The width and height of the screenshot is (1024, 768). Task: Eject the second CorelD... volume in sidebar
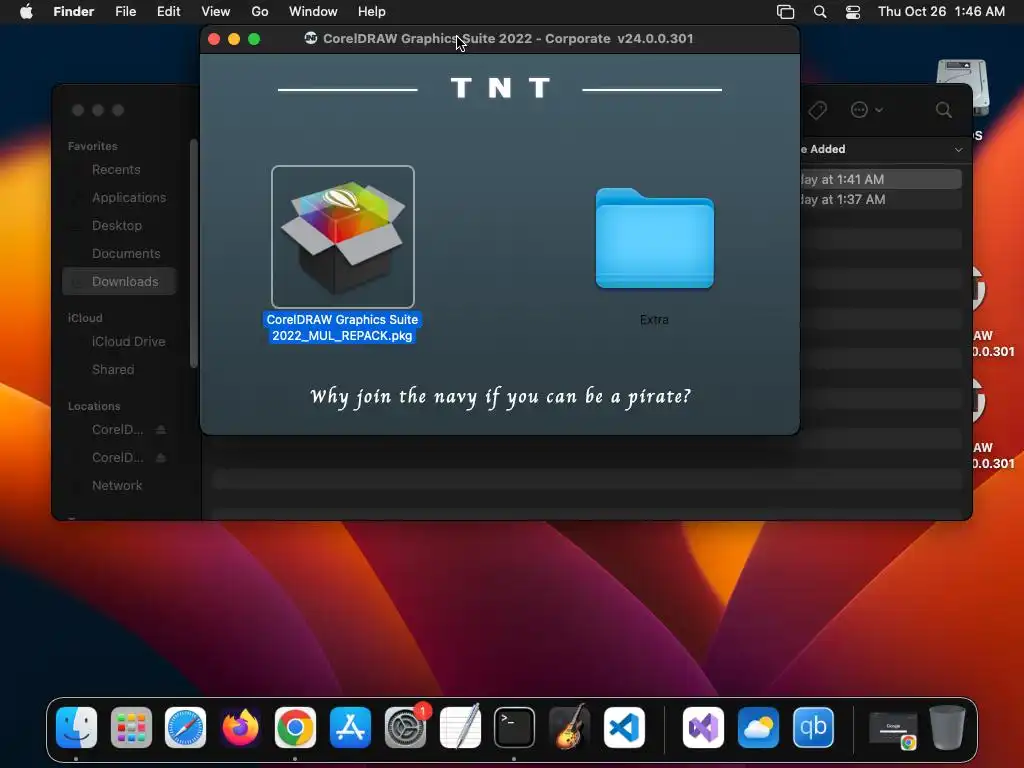[161, 458]
